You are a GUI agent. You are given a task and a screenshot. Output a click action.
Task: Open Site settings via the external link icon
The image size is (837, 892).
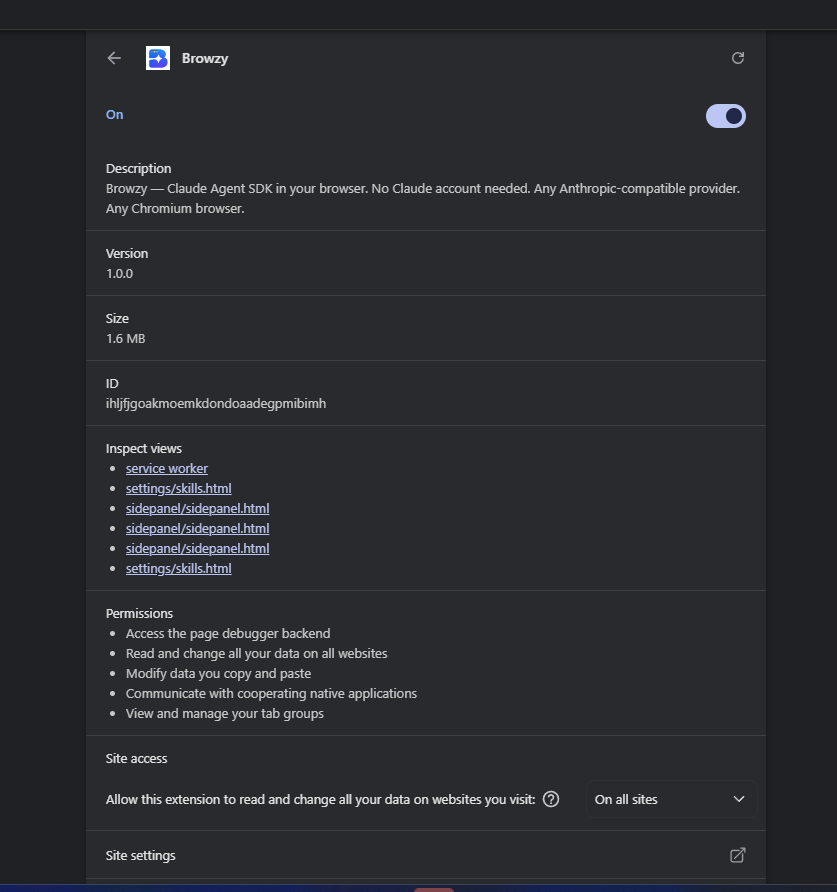click(x=737, y=855)
